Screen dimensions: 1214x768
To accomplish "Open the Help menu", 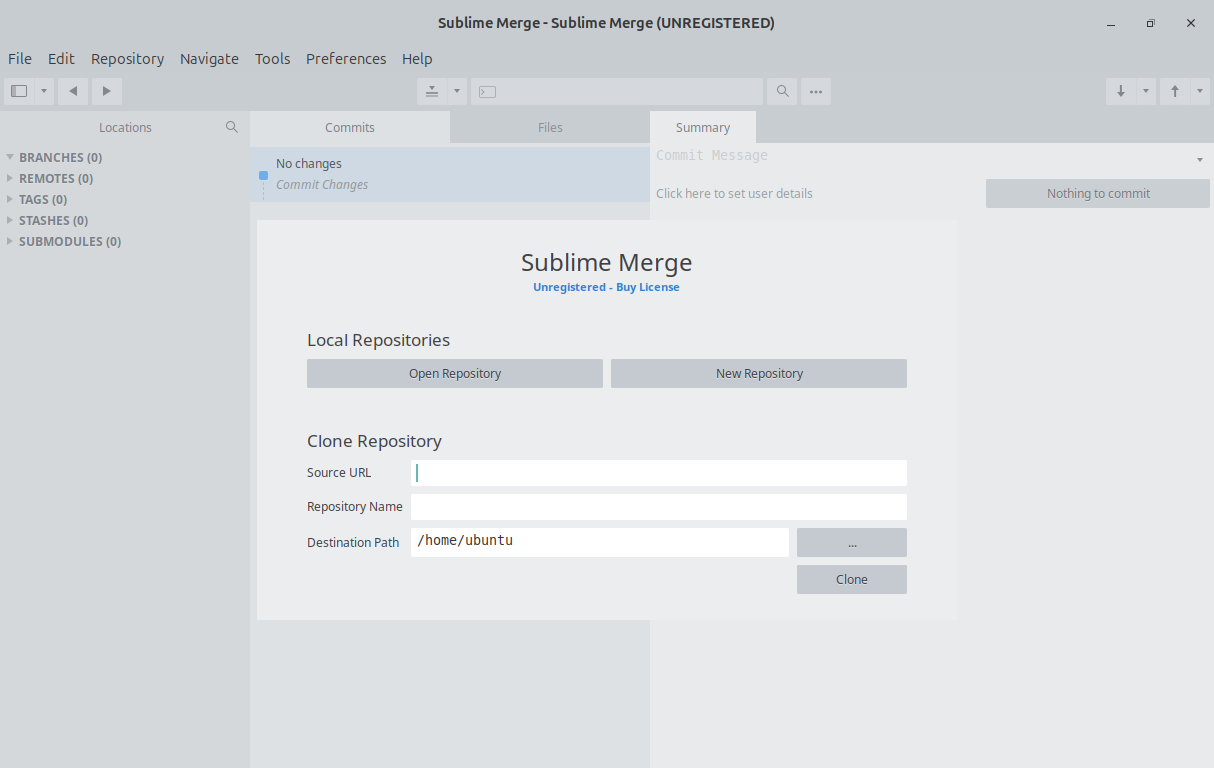I will click(417, 59).
